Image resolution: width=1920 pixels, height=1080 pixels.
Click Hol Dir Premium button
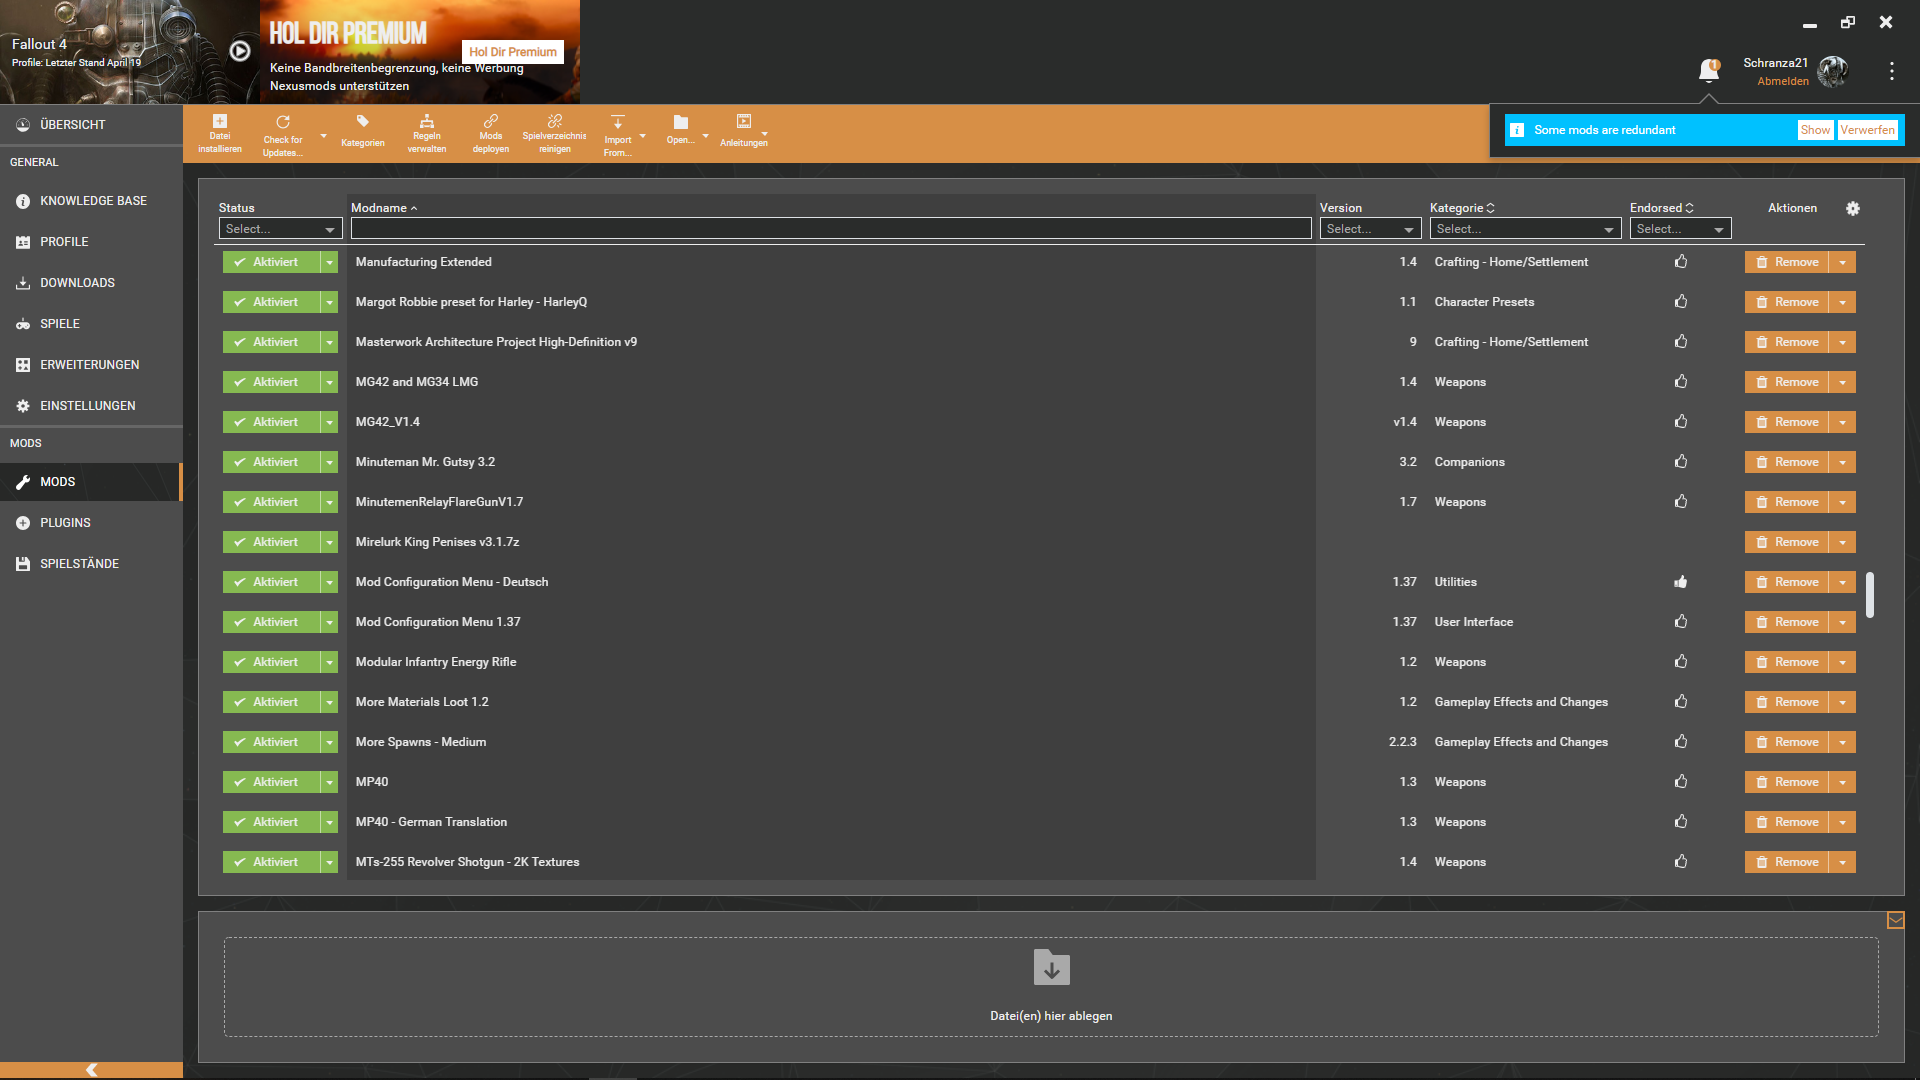coord(513,52)
